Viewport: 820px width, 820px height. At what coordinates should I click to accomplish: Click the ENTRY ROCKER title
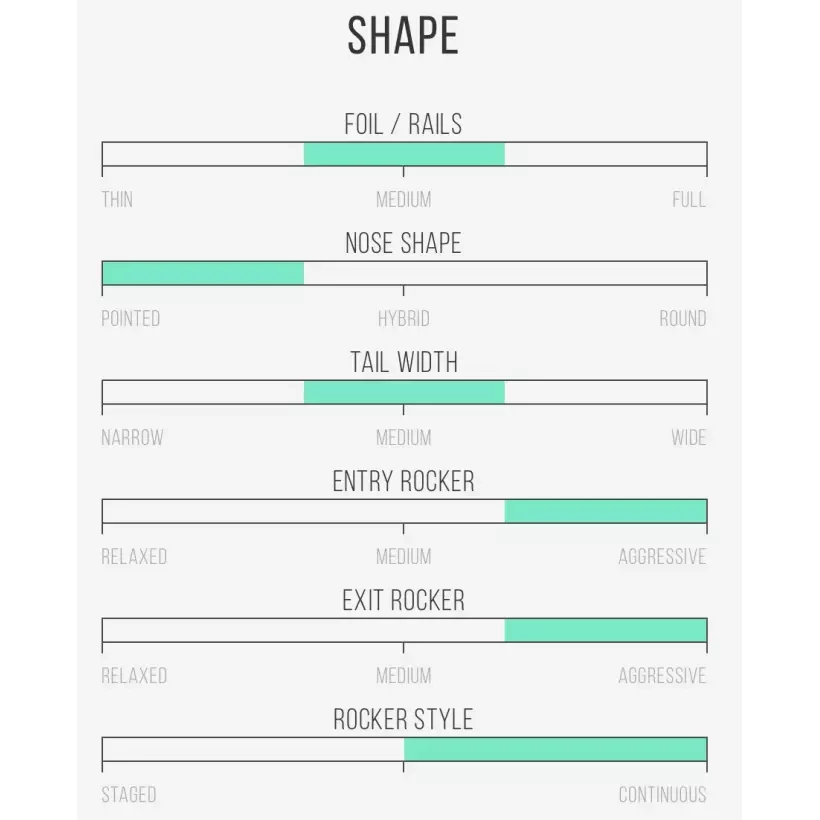point(403,481)
